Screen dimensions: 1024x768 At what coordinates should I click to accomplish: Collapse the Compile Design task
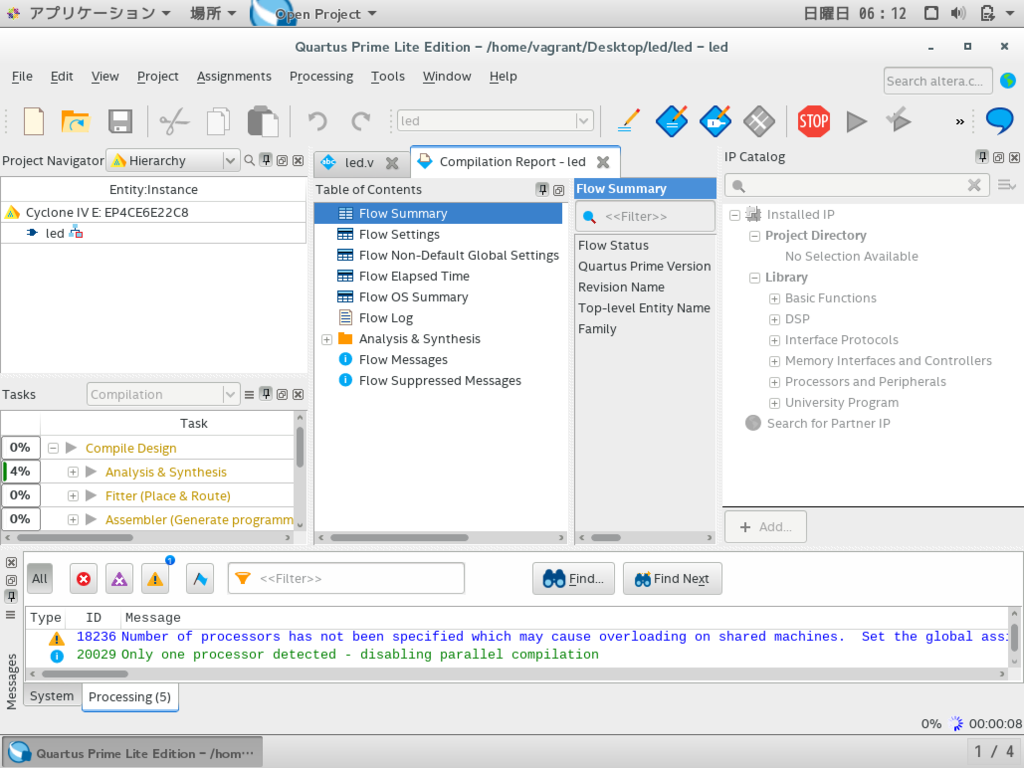coord(54,448)
